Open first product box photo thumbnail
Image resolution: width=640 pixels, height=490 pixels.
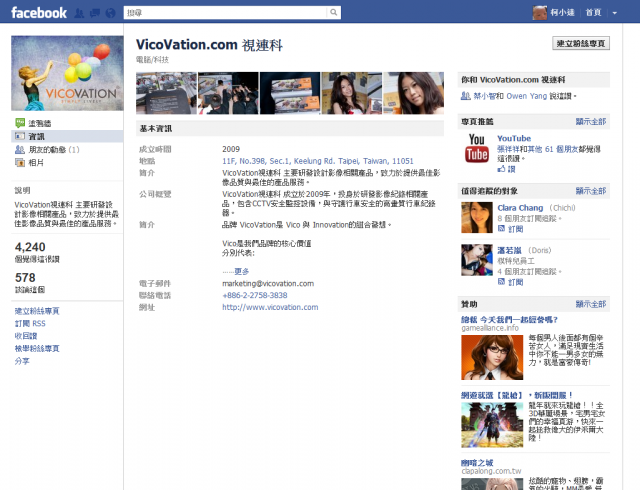tap(166, 93)
